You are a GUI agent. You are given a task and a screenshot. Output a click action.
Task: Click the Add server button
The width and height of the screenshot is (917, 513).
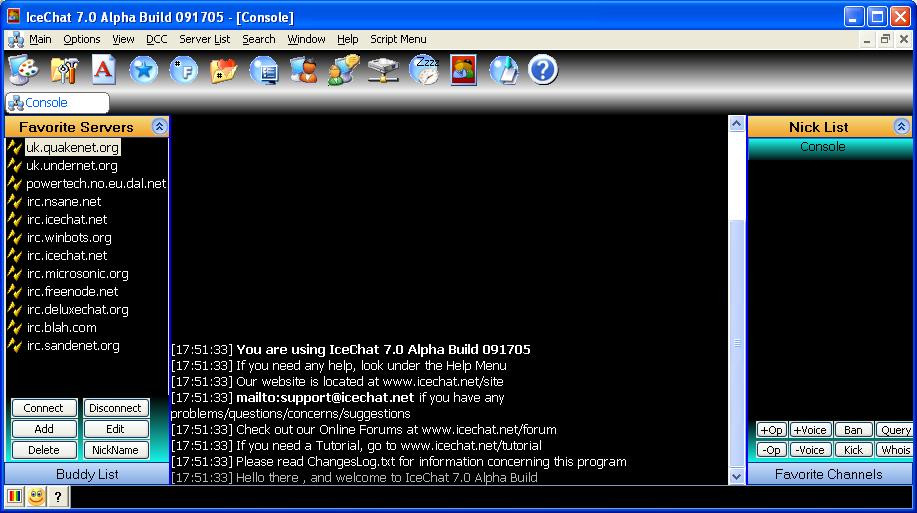(x=44, y=429)
